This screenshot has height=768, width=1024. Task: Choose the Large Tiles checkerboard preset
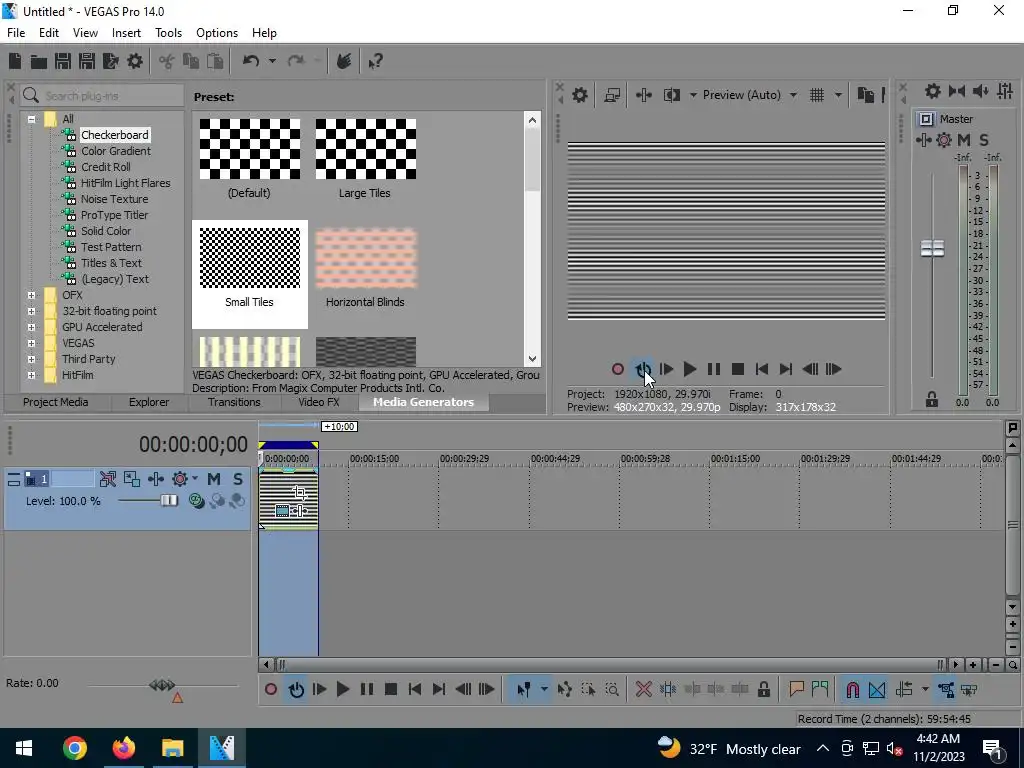pos(365,159)
